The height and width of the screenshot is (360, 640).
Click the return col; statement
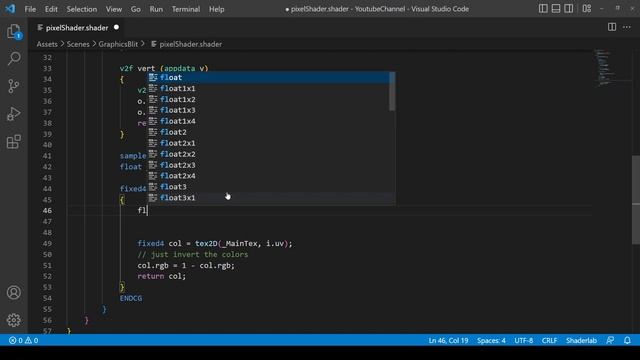click(162, 276)
